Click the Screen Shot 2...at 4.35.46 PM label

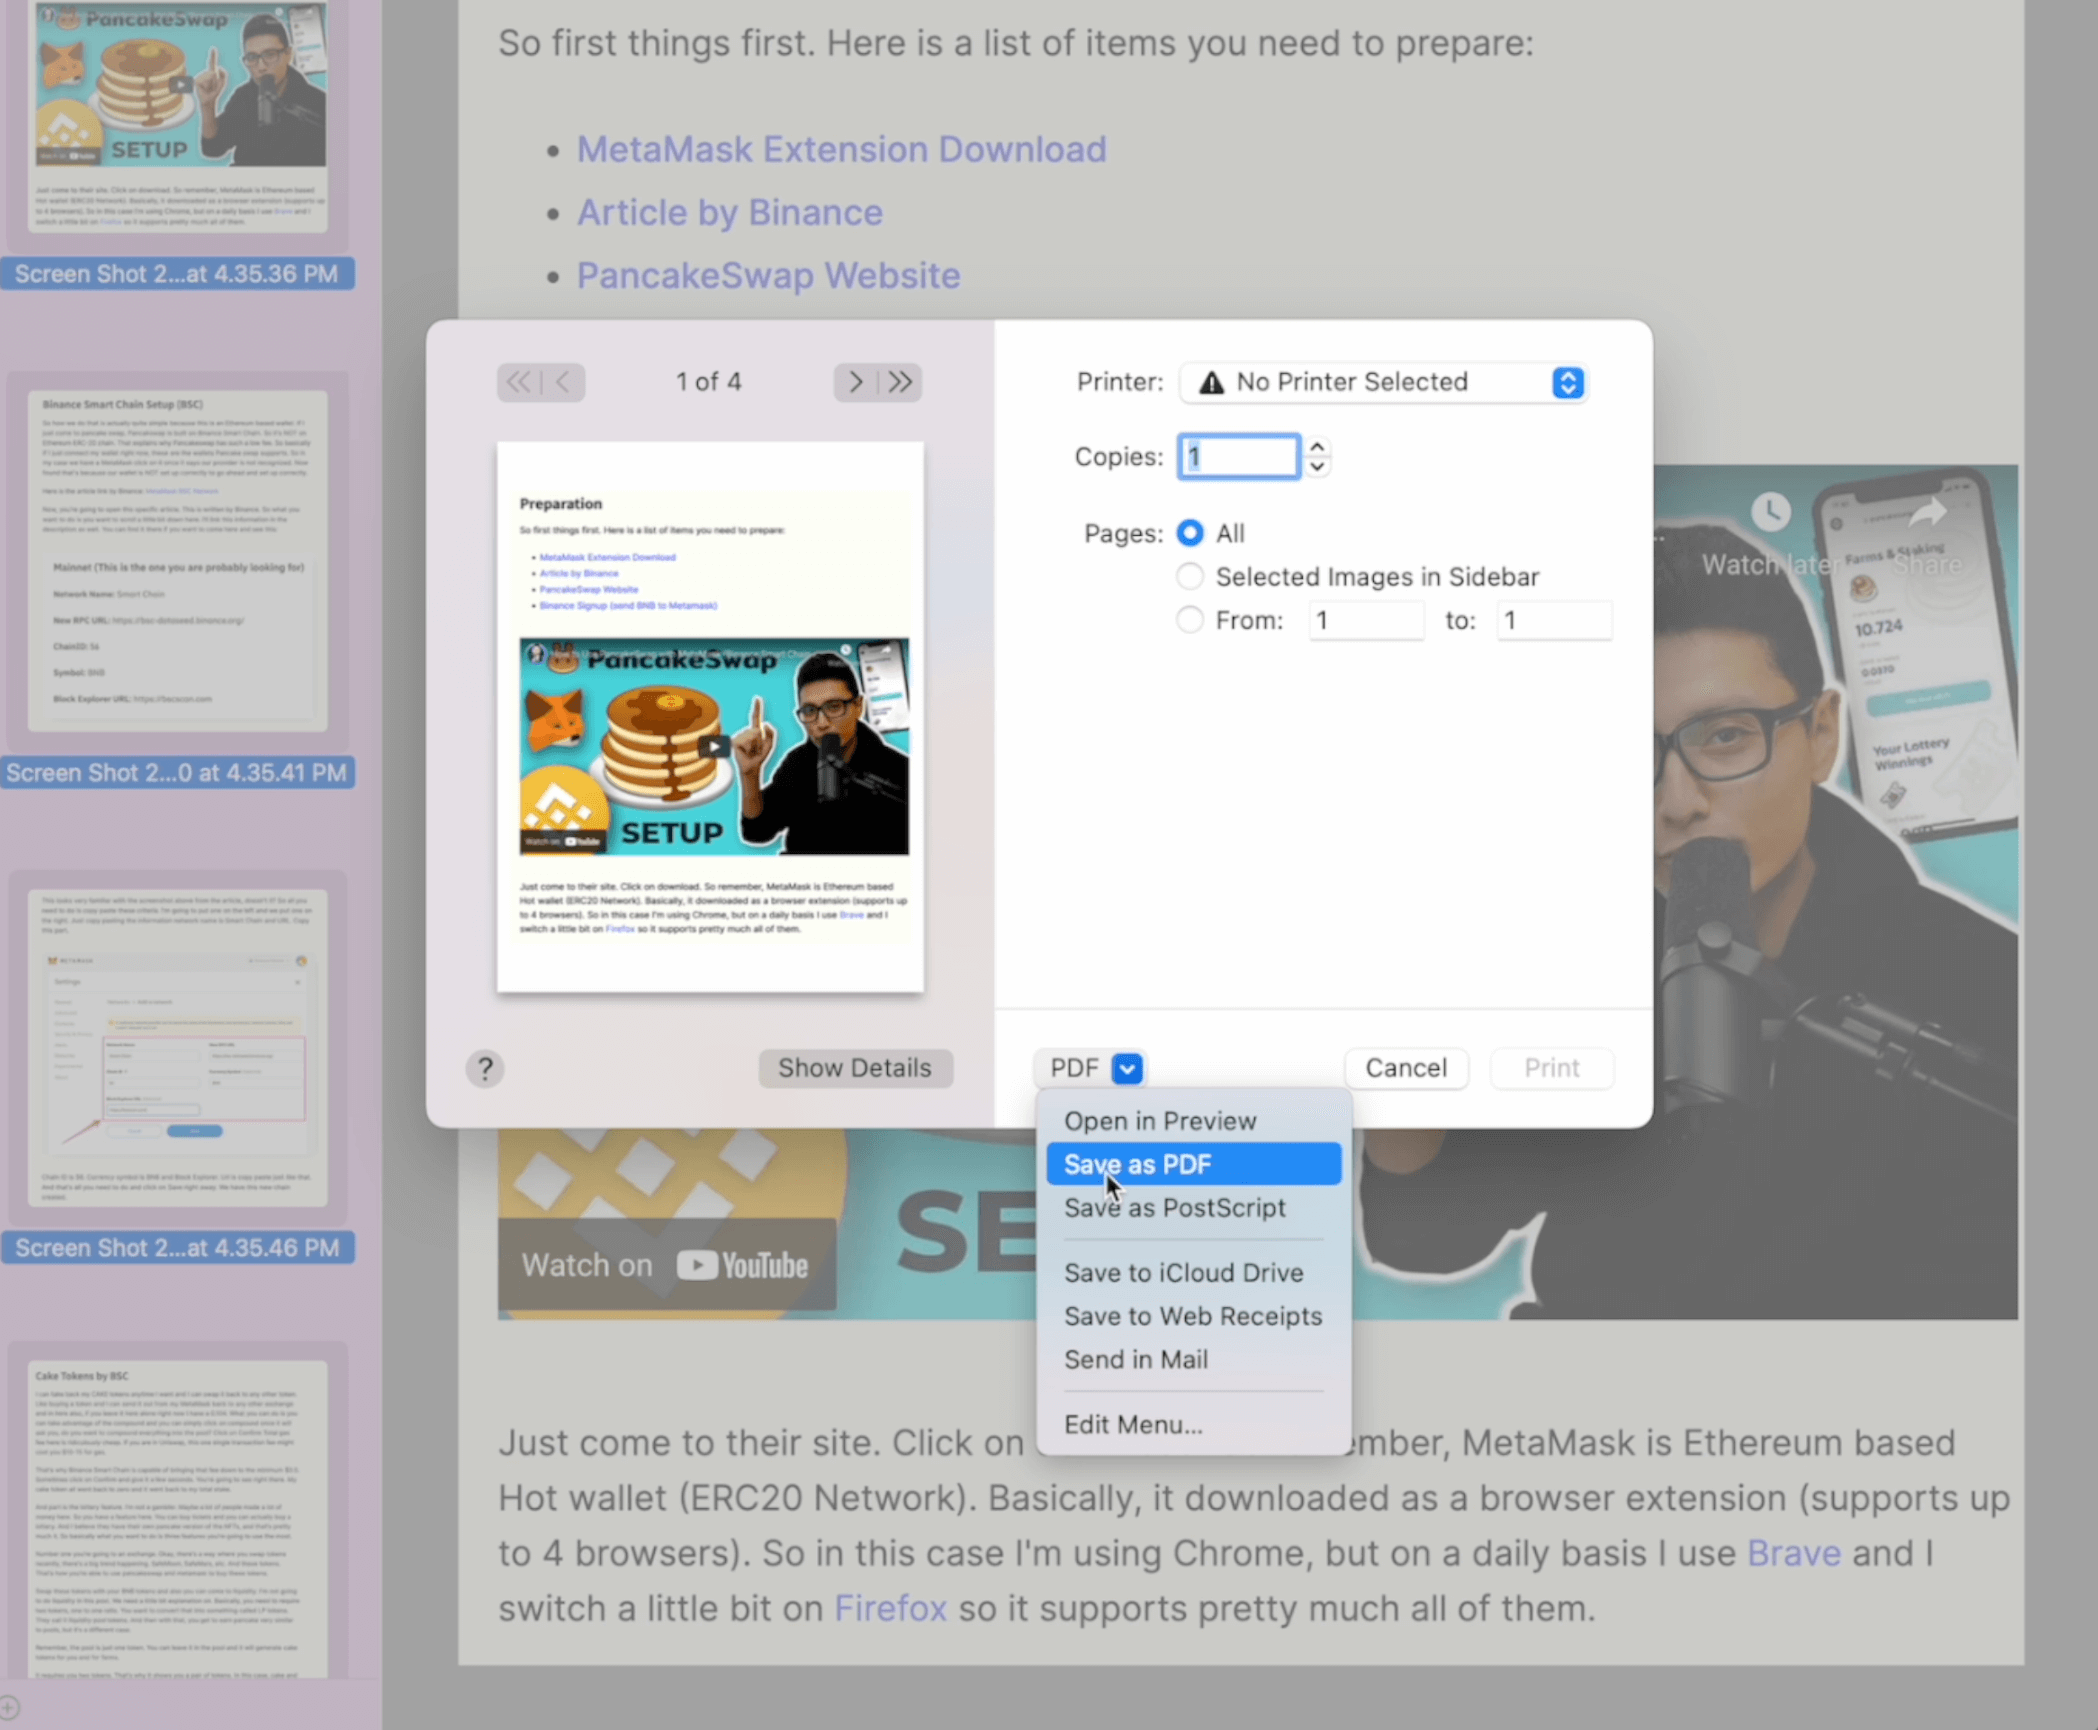click(x=177, y=1248)
